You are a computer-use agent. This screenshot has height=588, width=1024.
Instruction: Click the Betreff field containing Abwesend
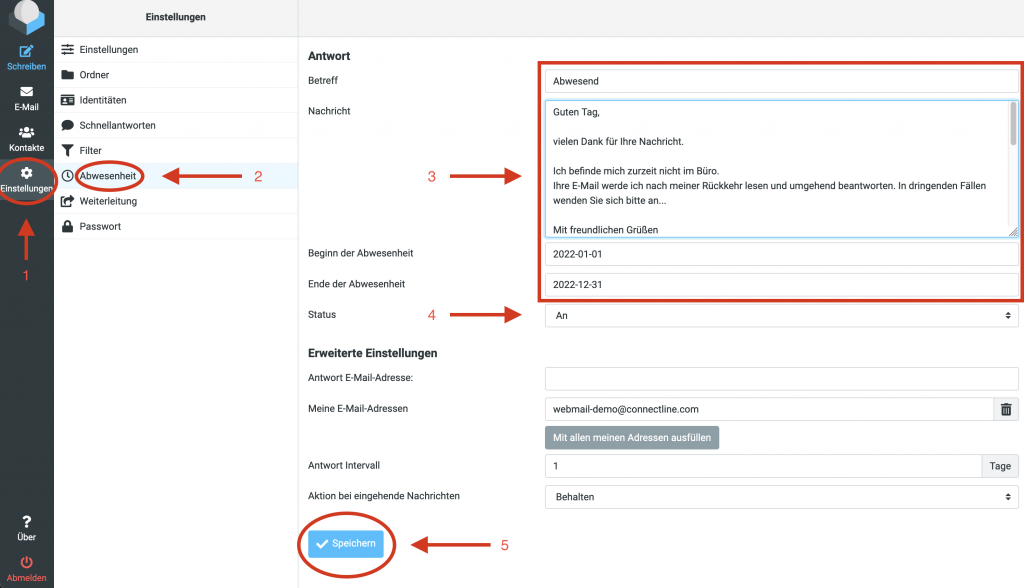(782, 81)
